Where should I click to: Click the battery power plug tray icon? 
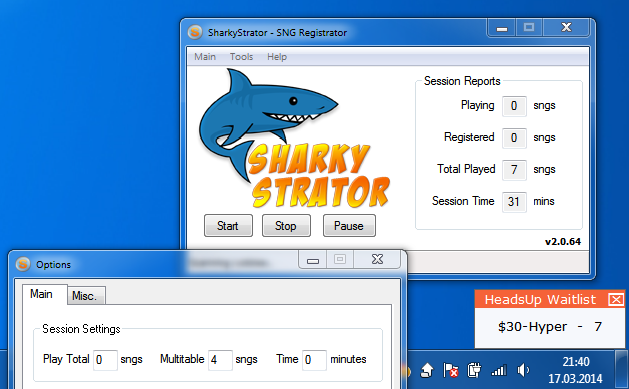[474, 370]
